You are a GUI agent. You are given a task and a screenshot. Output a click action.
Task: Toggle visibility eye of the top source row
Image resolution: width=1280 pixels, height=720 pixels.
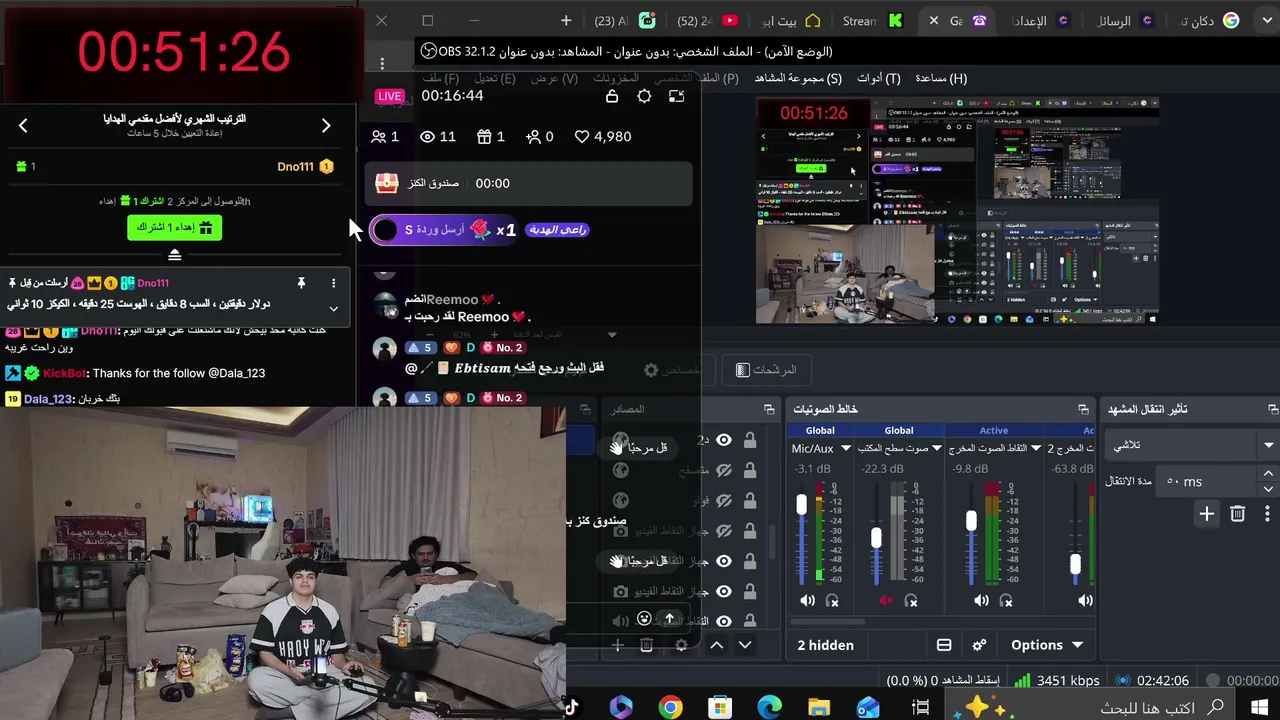724,440
